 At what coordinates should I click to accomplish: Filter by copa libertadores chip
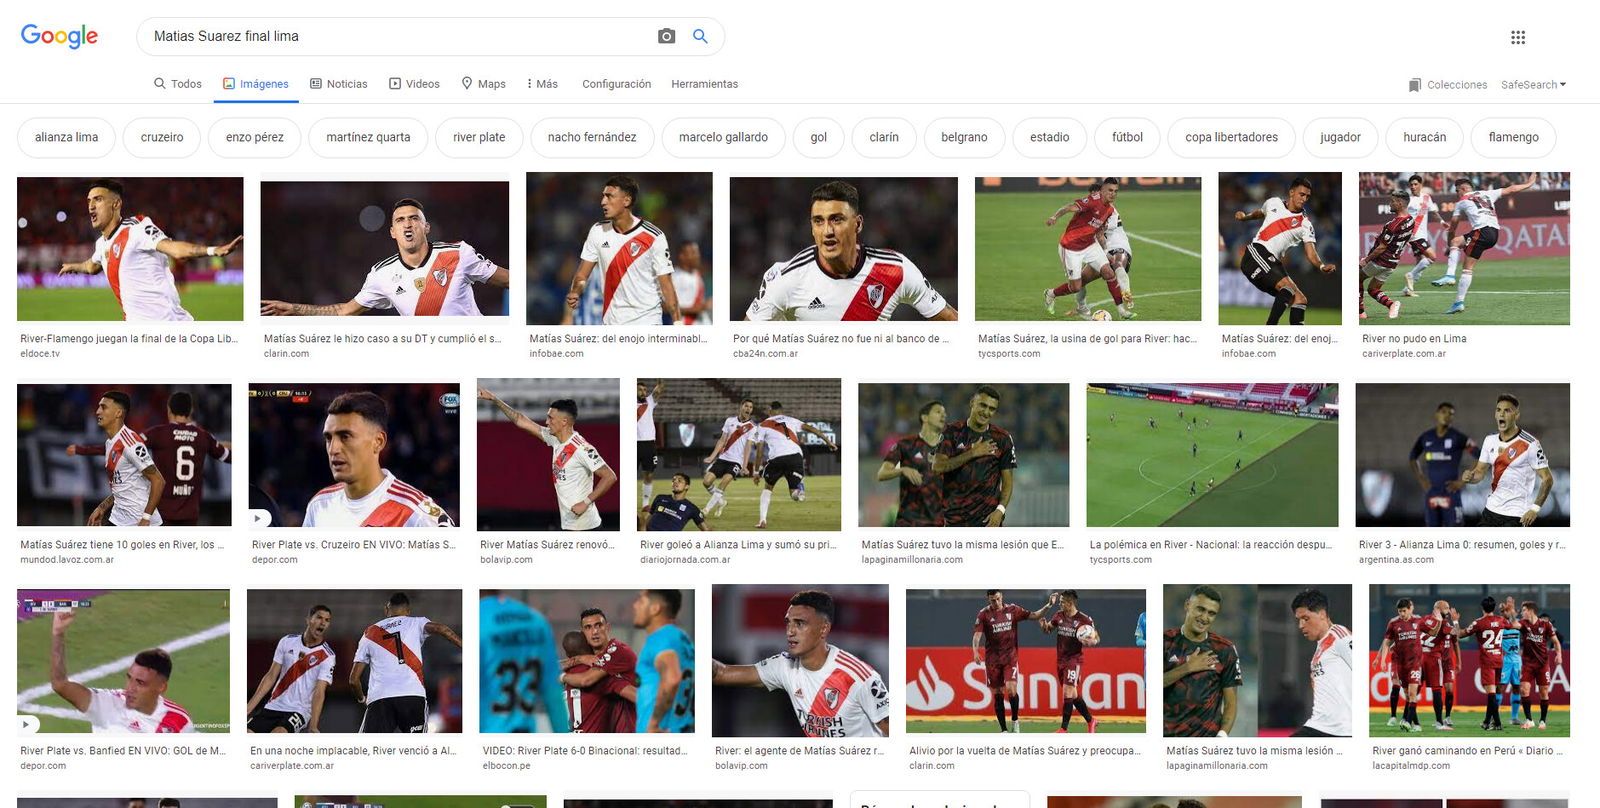(1231, 137)
